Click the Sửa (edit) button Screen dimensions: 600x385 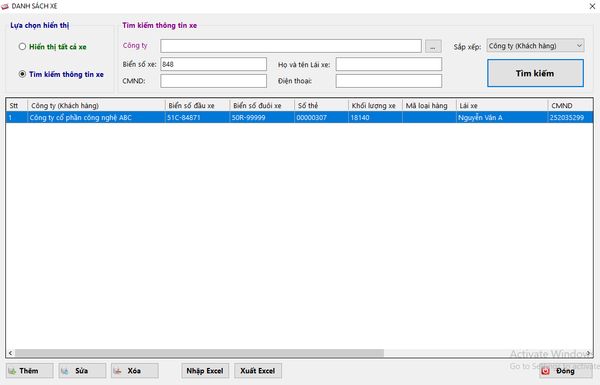tap(82, 371)
